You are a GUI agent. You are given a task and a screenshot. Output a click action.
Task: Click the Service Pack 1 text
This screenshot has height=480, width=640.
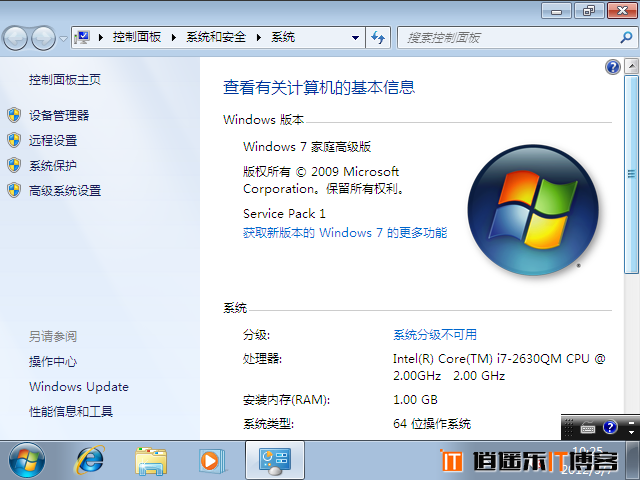284,213
